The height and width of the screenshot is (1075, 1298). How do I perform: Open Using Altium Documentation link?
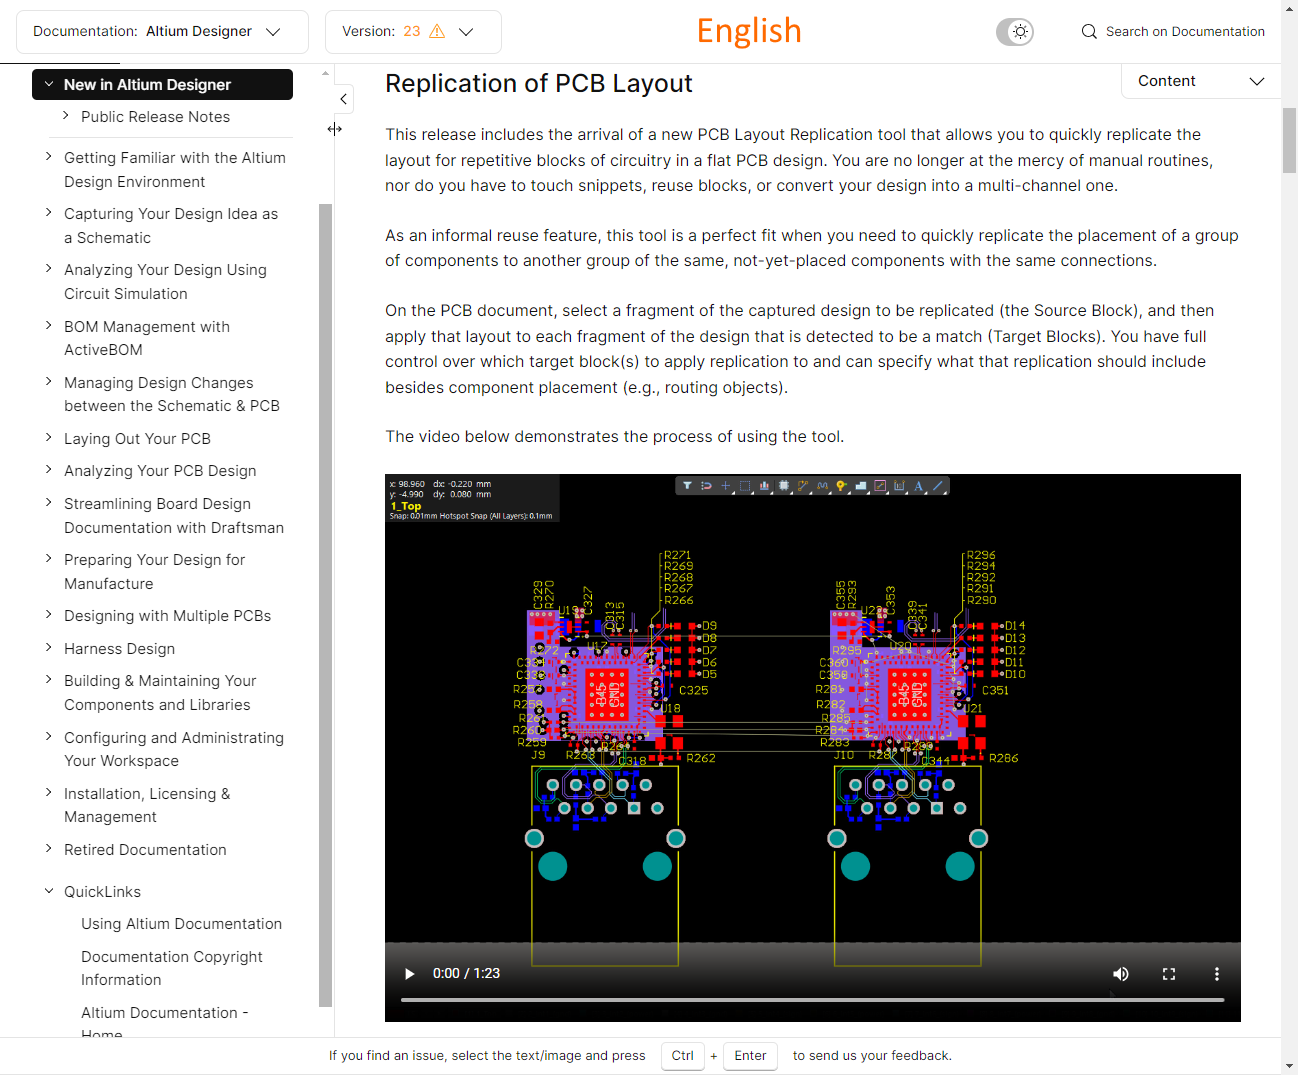click(x=181, y=924)
